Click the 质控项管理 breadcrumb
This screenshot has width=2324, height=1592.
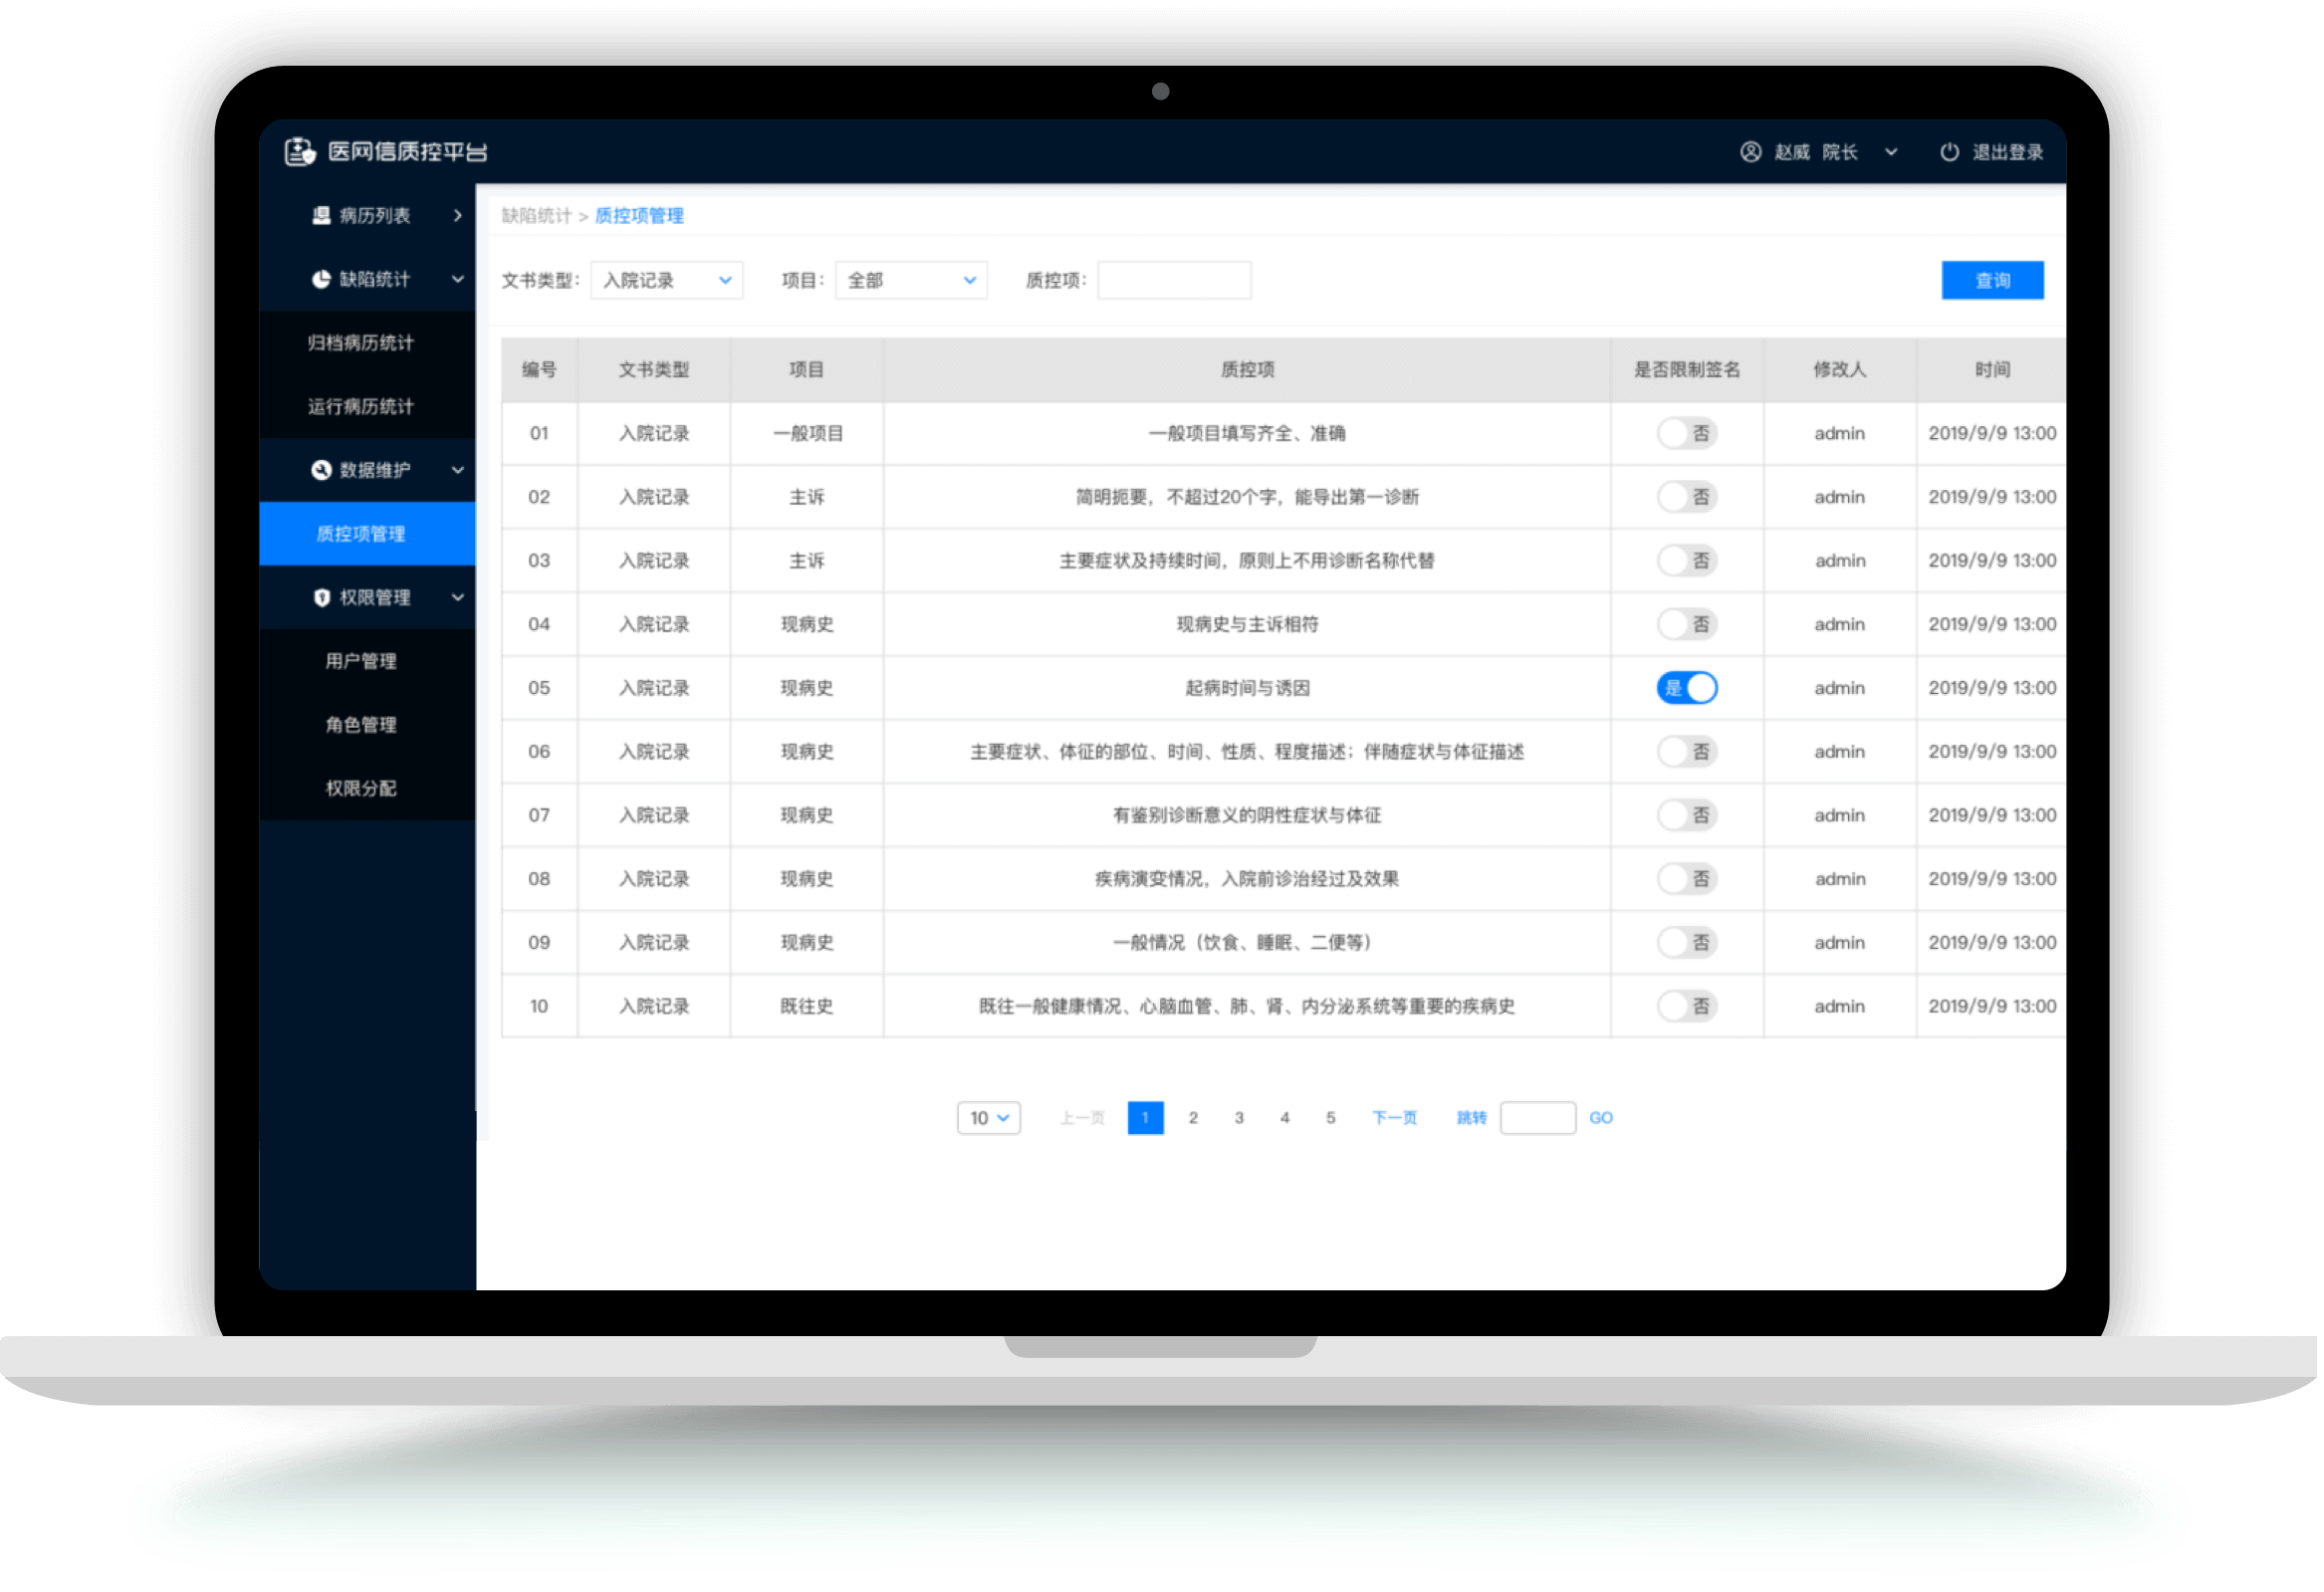641,216
